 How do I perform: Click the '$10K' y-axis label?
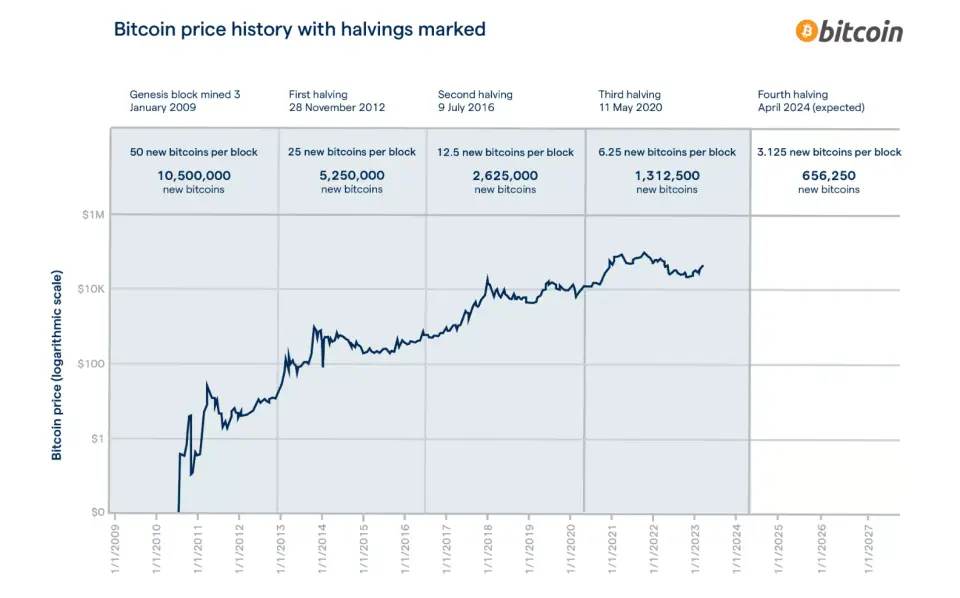coord(88,289)
